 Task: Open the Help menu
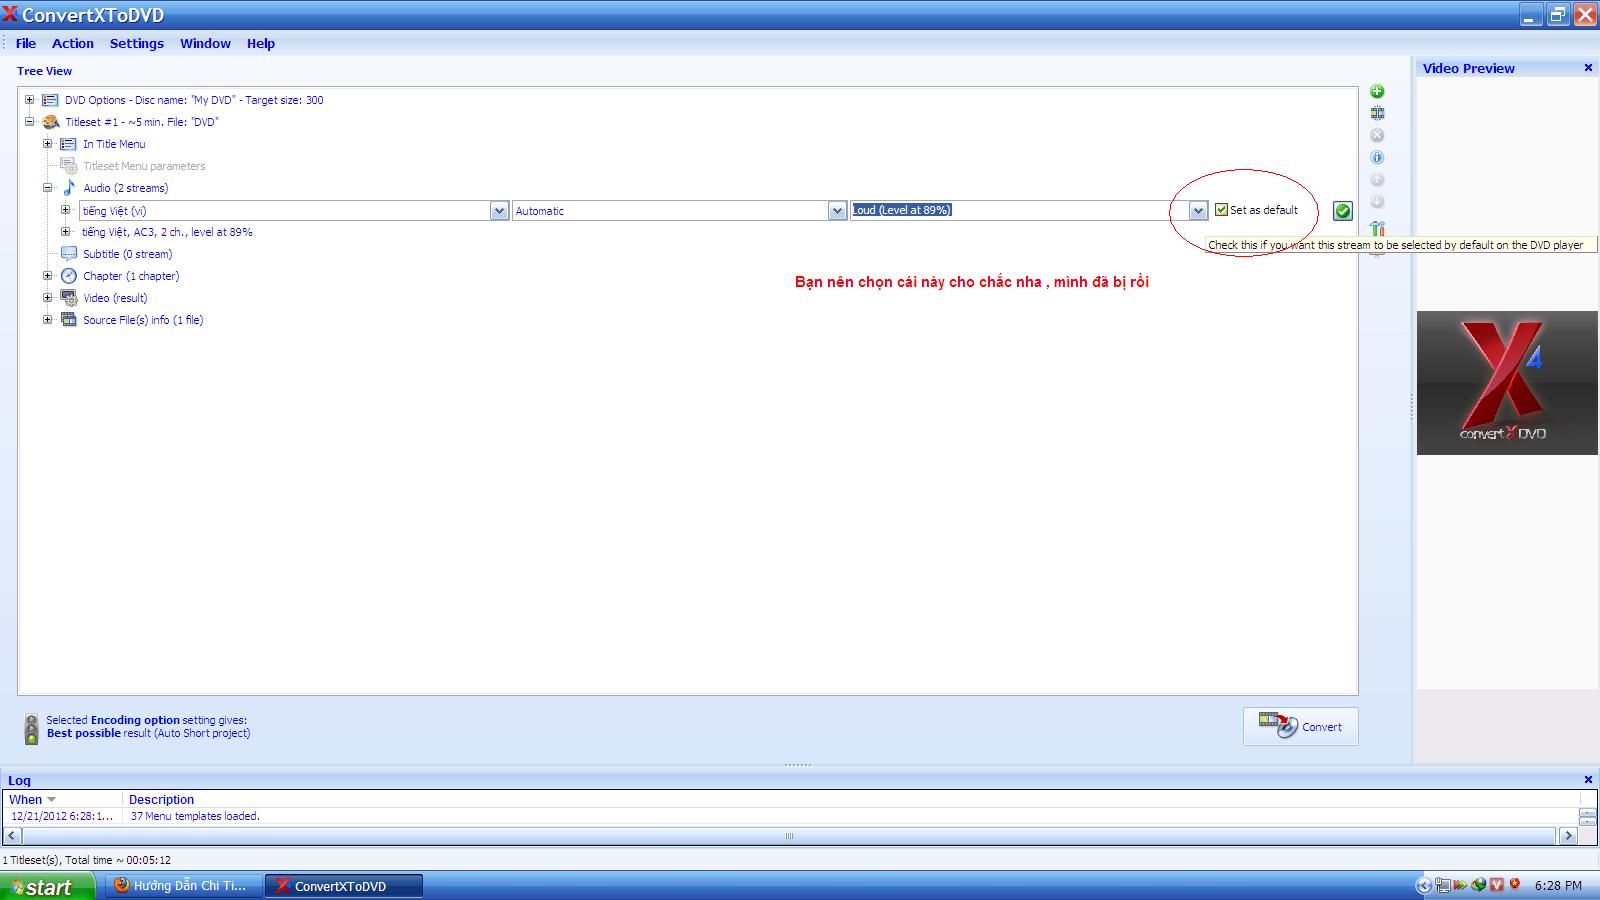click(x=261, y=43)
